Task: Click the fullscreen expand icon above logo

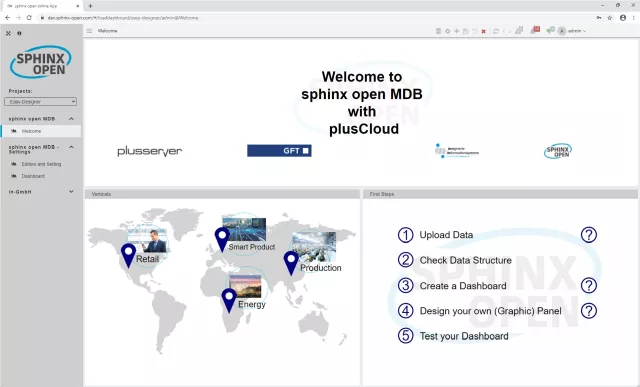Action: (x=8, y=33)
